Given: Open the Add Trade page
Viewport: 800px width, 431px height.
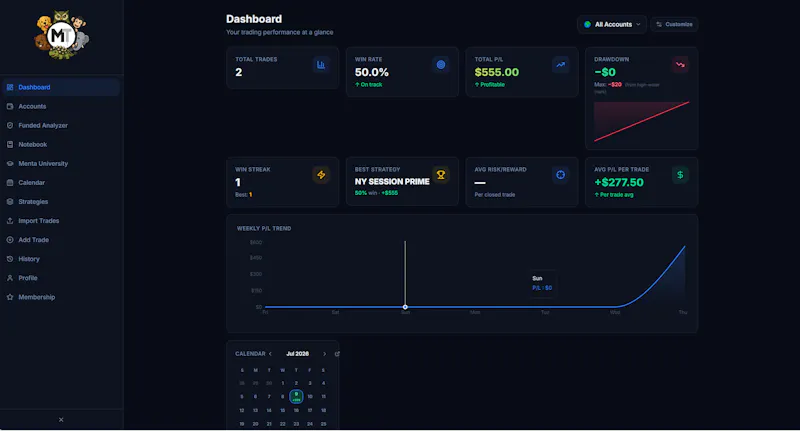Looking at the screenshot, I should [x=61, y=240].
